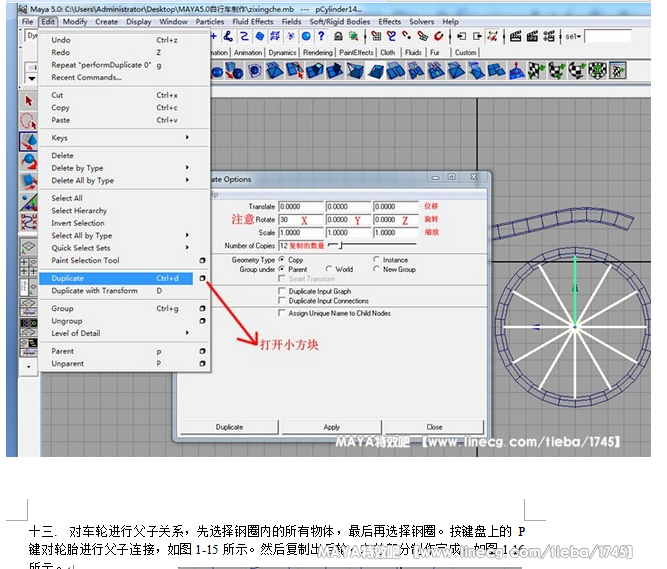The height and width of the screenshot is (569, 667).
Task: Select New Group radio button
Action: pos(376,269)
